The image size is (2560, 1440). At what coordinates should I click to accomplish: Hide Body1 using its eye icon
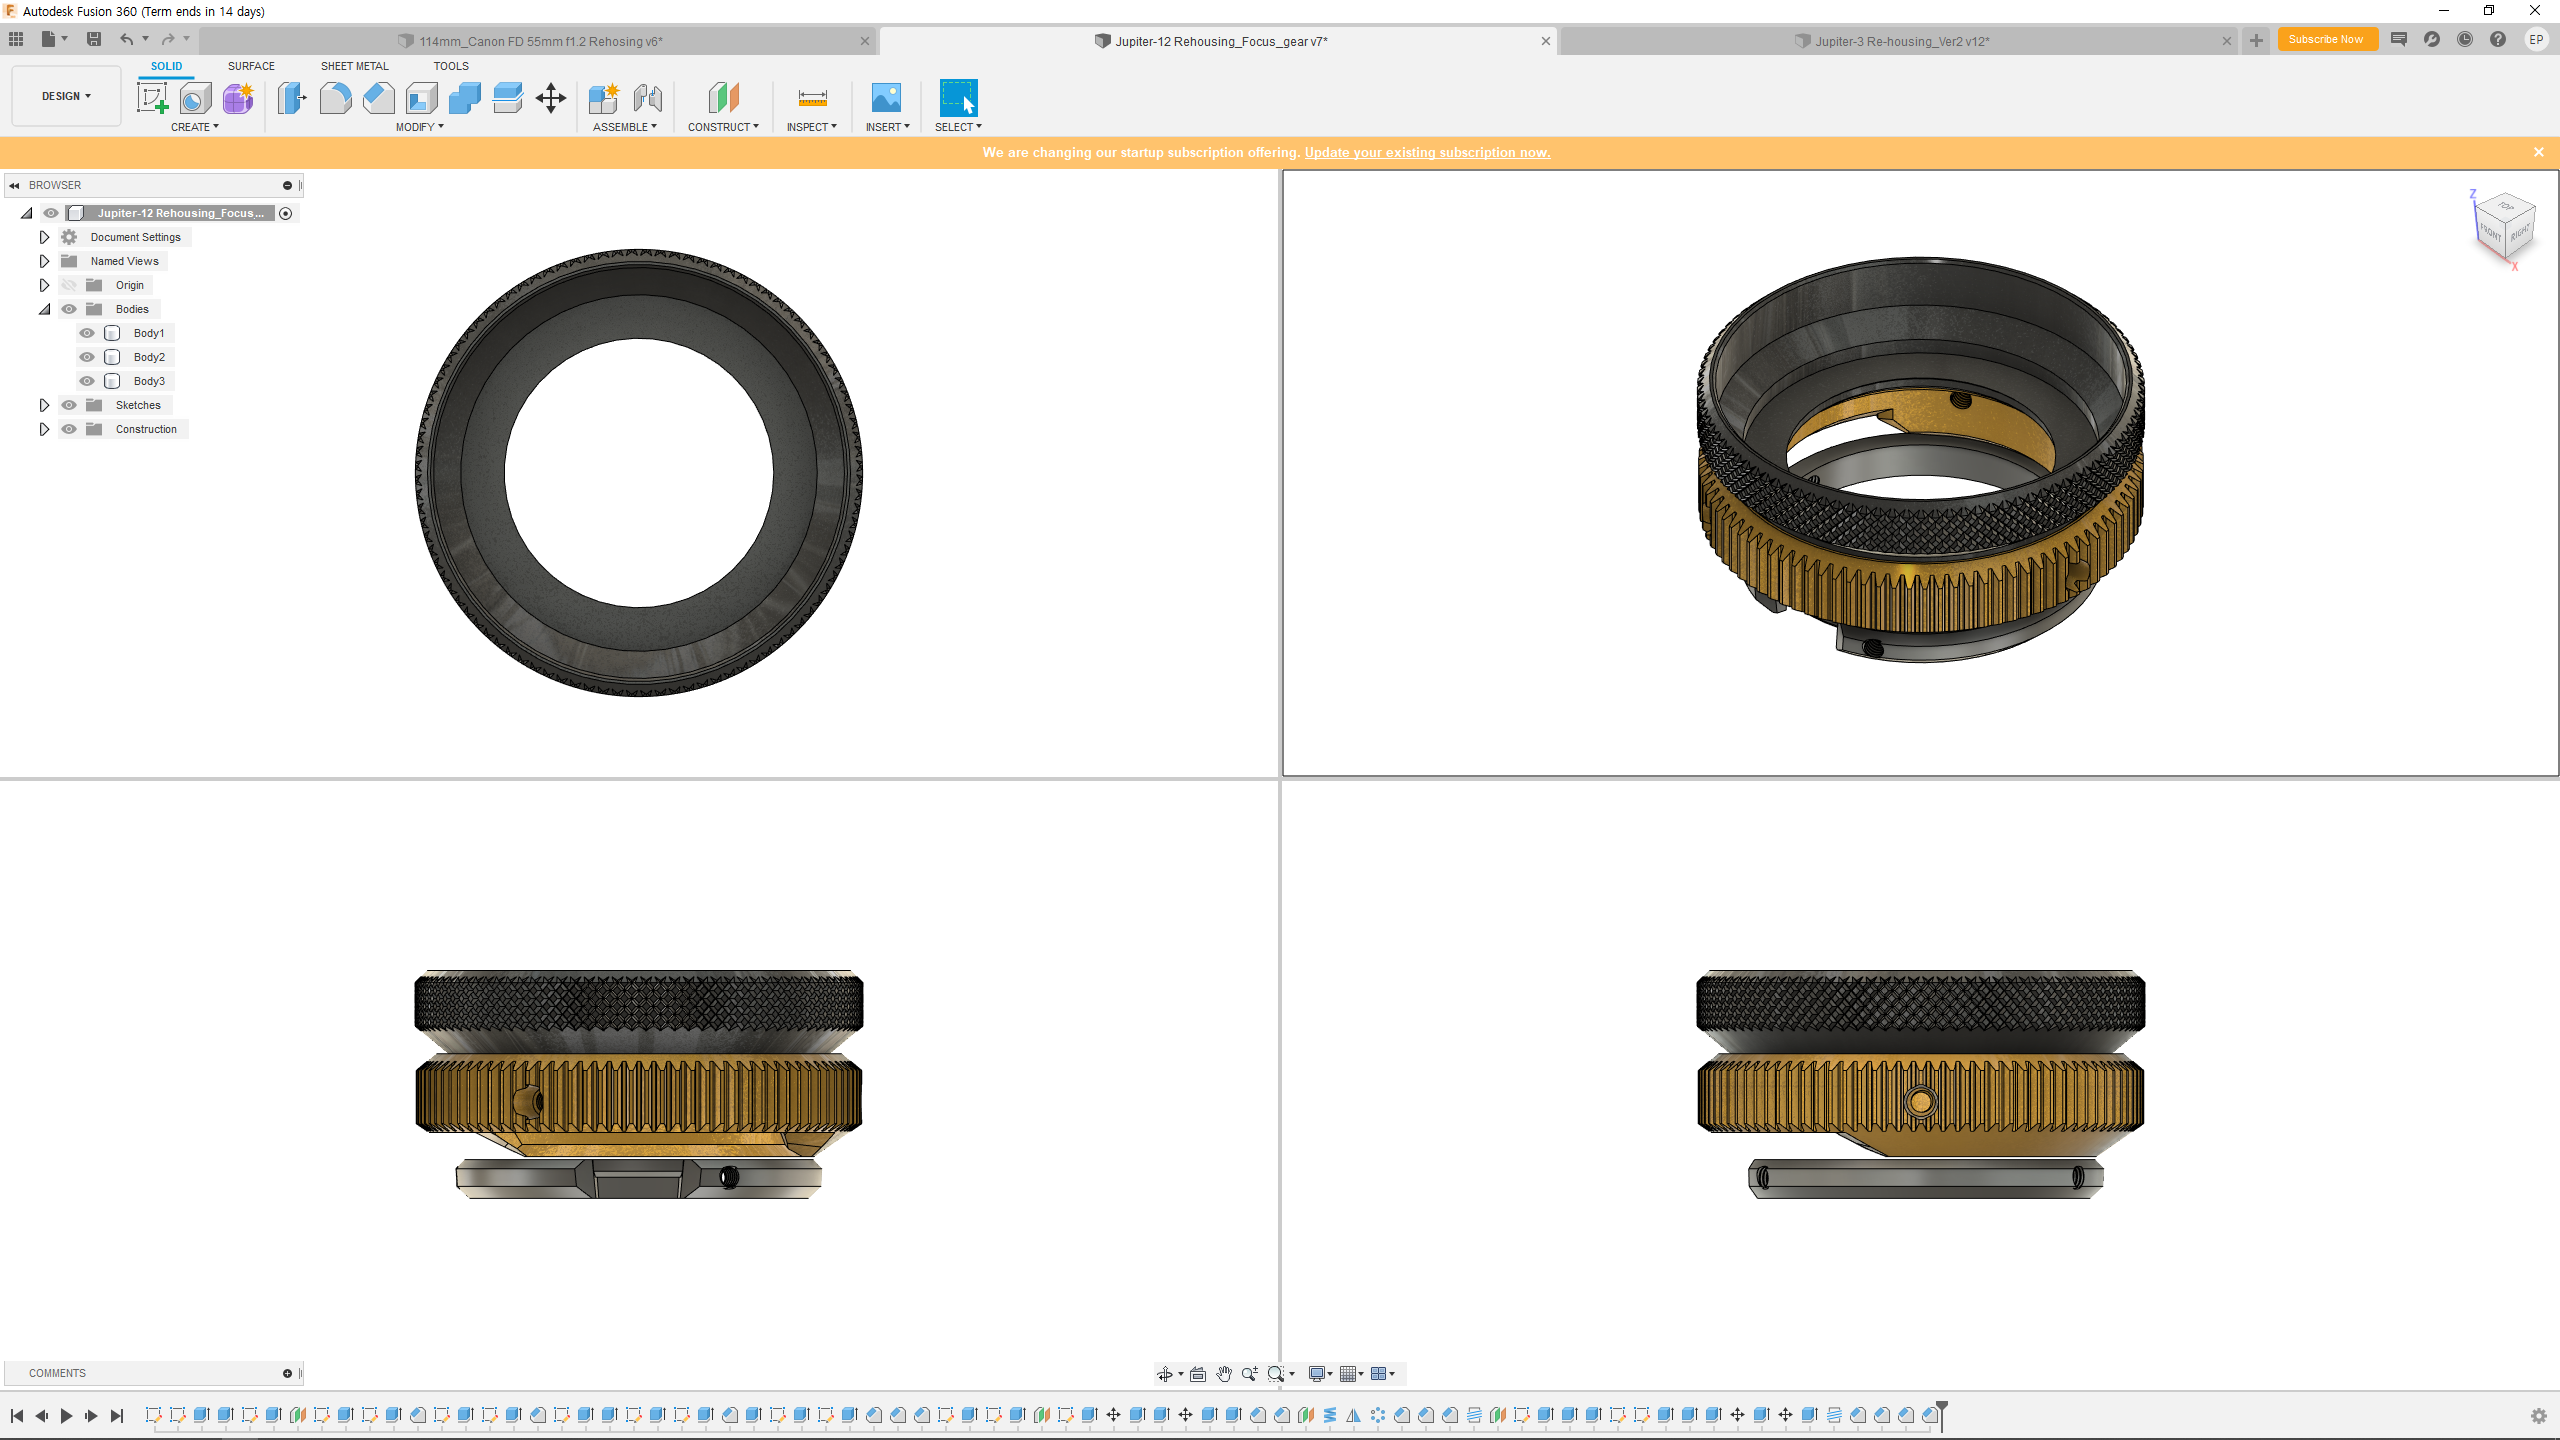(x=87, y=333)
